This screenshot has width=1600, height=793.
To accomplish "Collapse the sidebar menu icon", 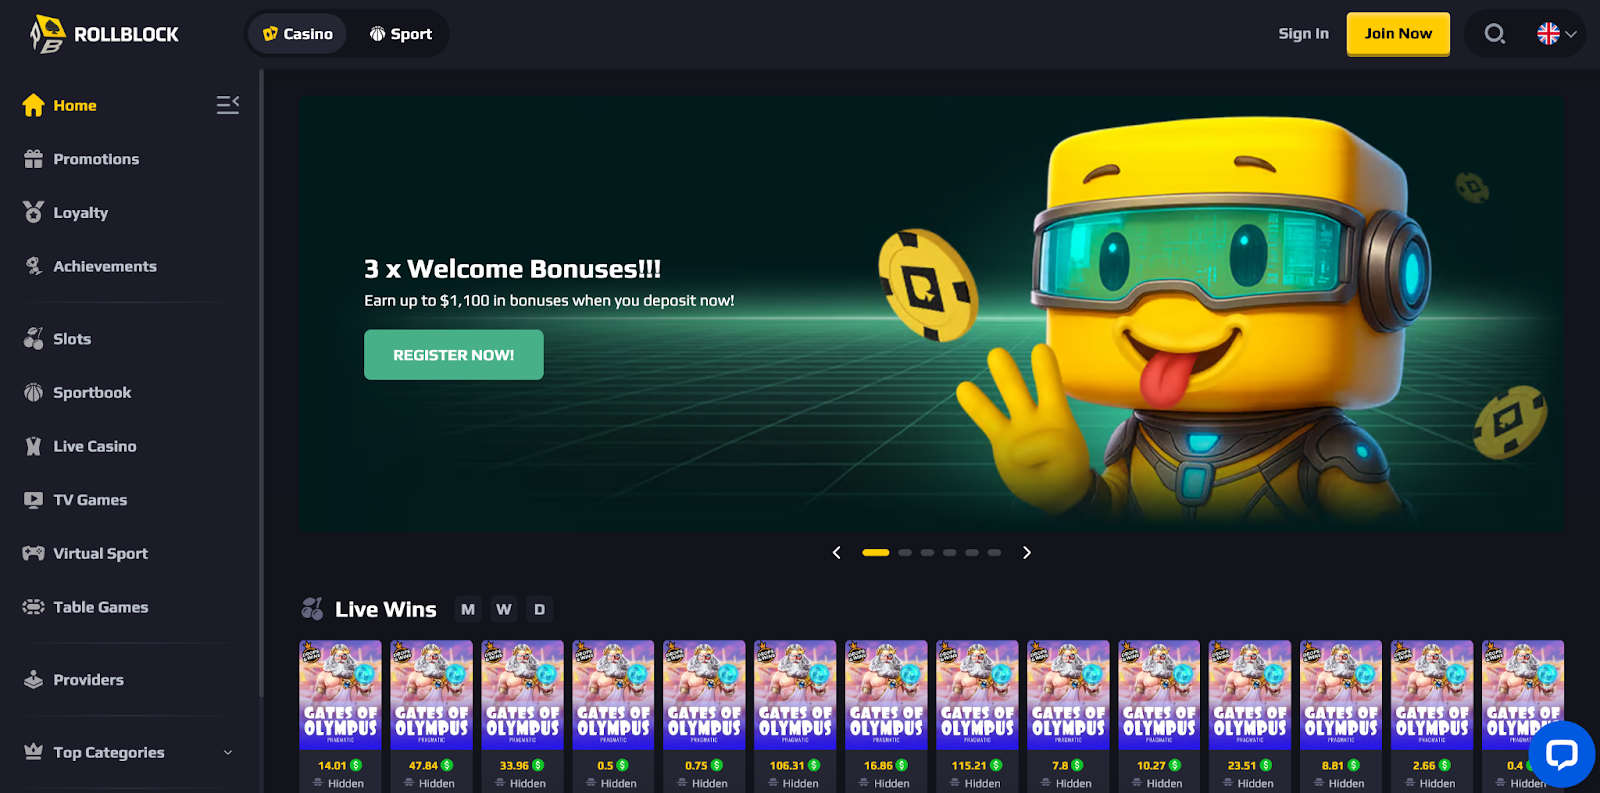I will coord(228,105).
